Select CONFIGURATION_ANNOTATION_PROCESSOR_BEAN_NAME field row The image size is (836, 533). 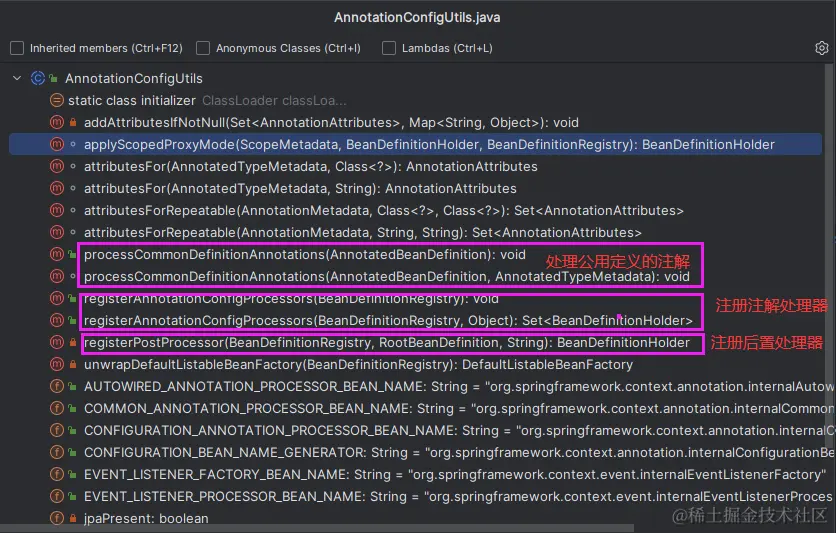click(x=415, y=430)
